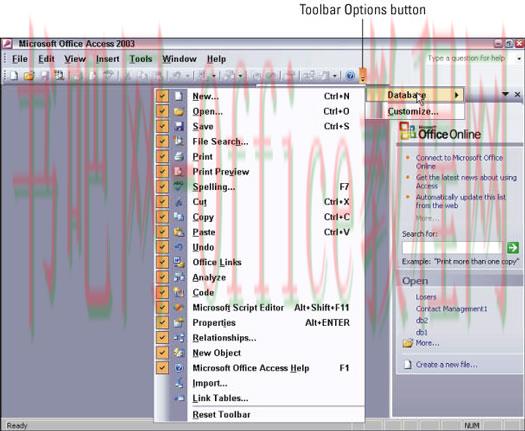525x431 pixels.
Task: Click the icon beside Microsoft Script Editor
Action: (x=179, y=307)
